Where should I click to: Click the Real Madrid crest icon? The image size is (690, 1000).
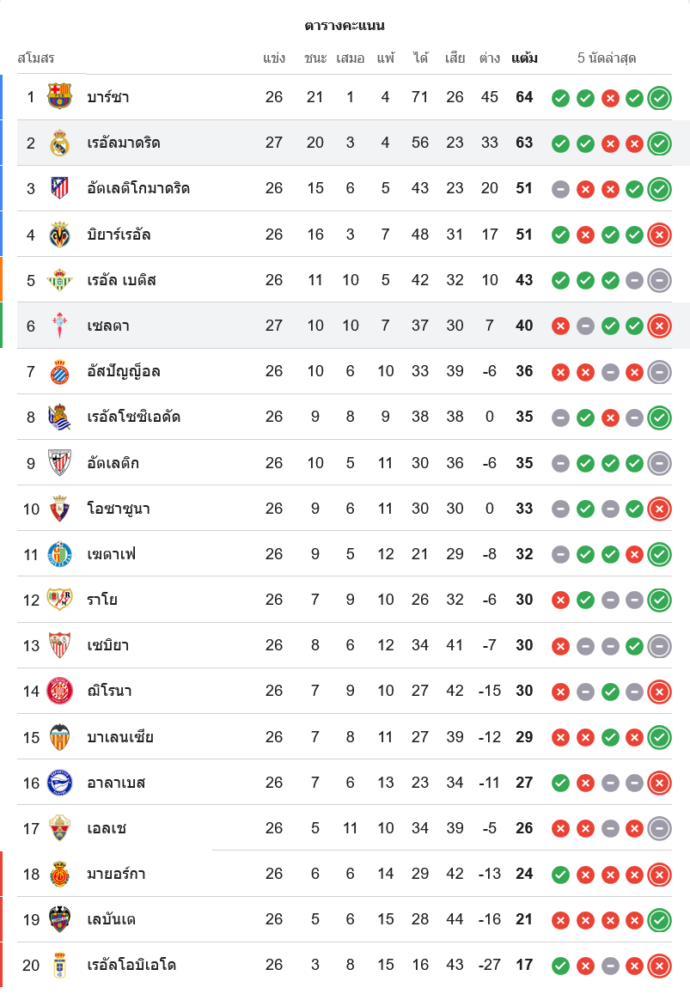60,143
